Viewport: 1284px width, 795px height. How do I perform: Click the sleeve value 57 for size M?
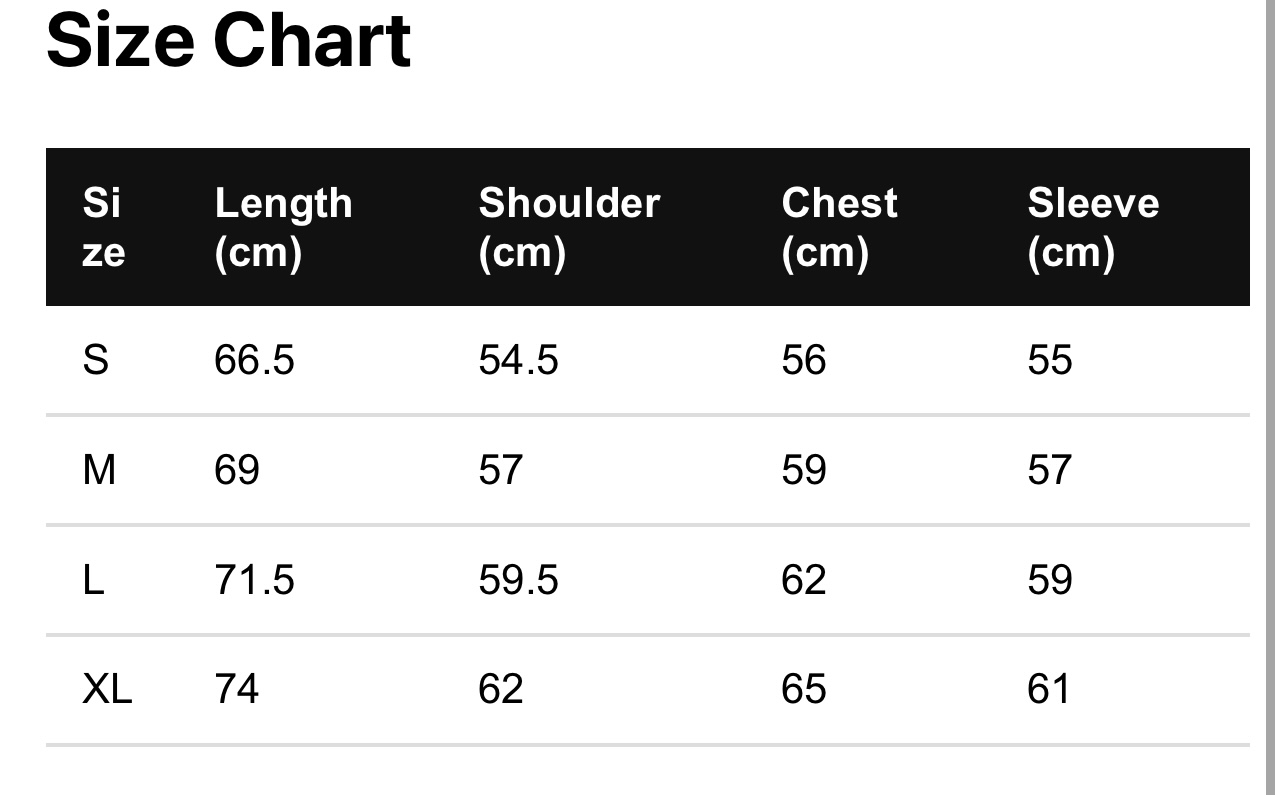tap(1049, 469)
